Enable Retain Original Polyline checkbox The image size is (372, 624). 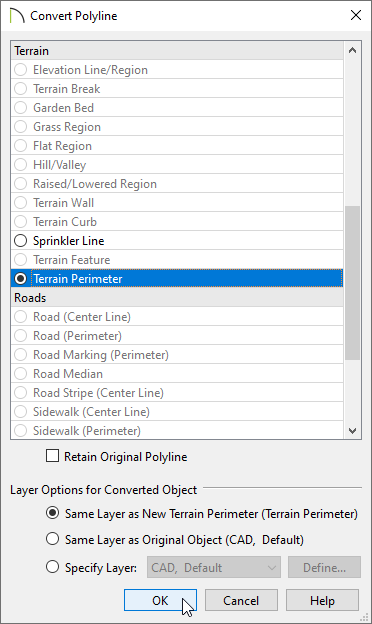coord(53,456)
